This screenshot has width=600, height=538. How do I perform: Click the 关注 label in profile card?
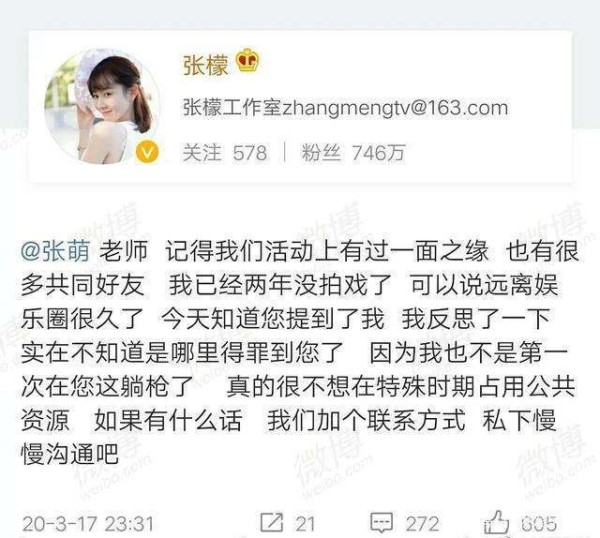pyautogui.click(x=202, y=153)
